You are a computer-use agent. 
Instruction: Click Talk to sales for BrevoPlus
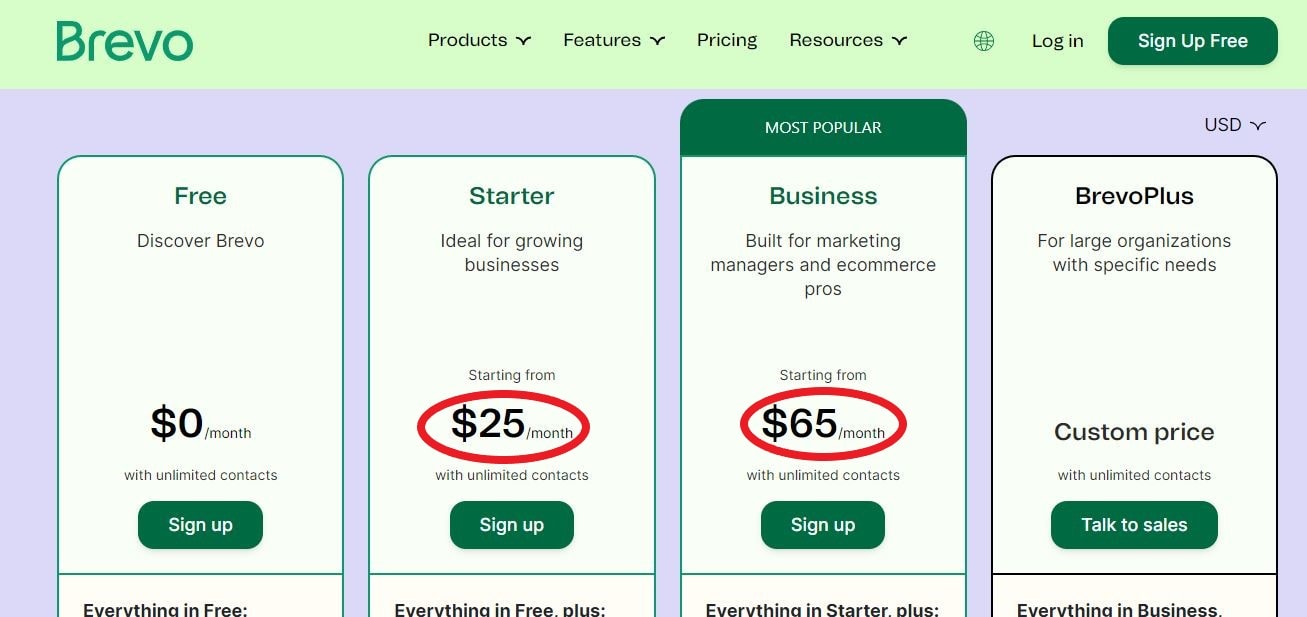point(1133,524)
